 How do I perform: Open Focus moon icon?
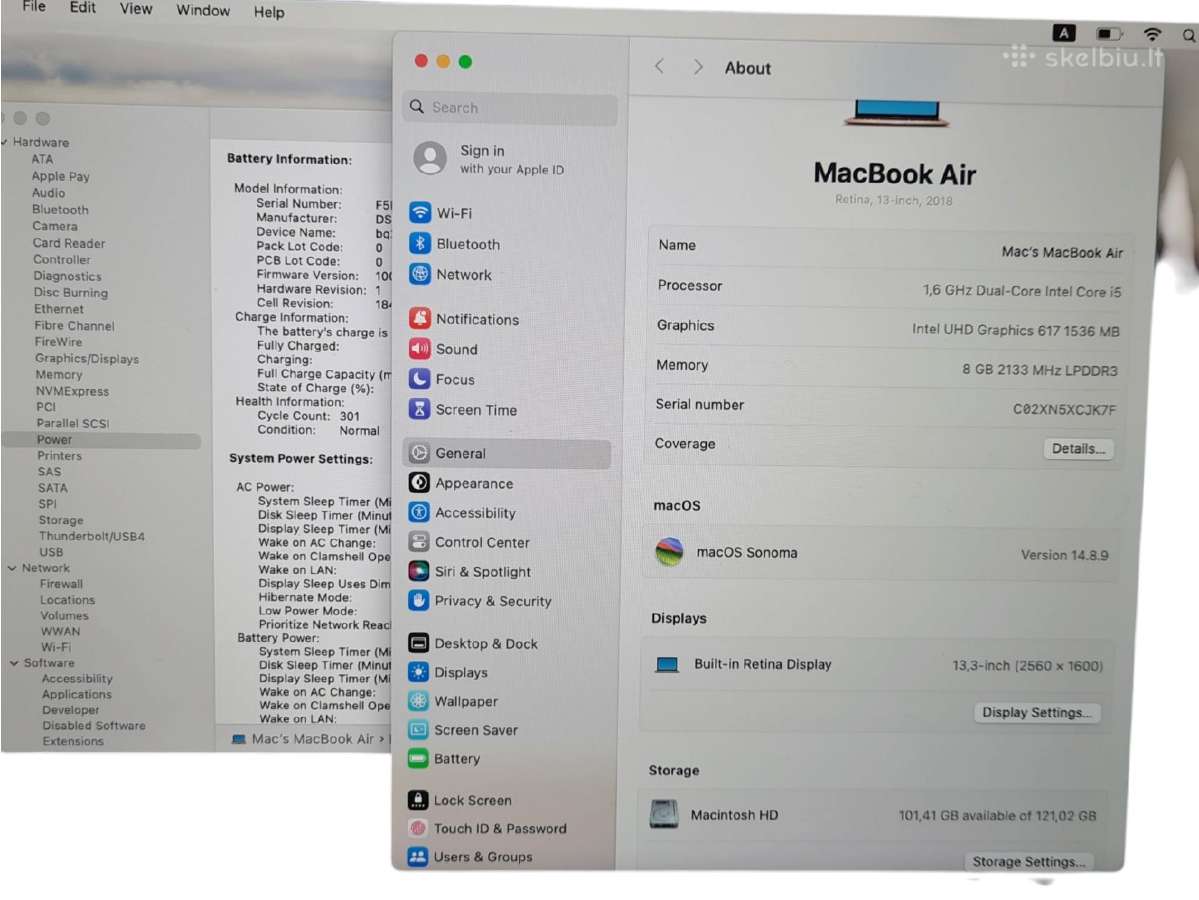pyautogui.click(x=419, y=379)
